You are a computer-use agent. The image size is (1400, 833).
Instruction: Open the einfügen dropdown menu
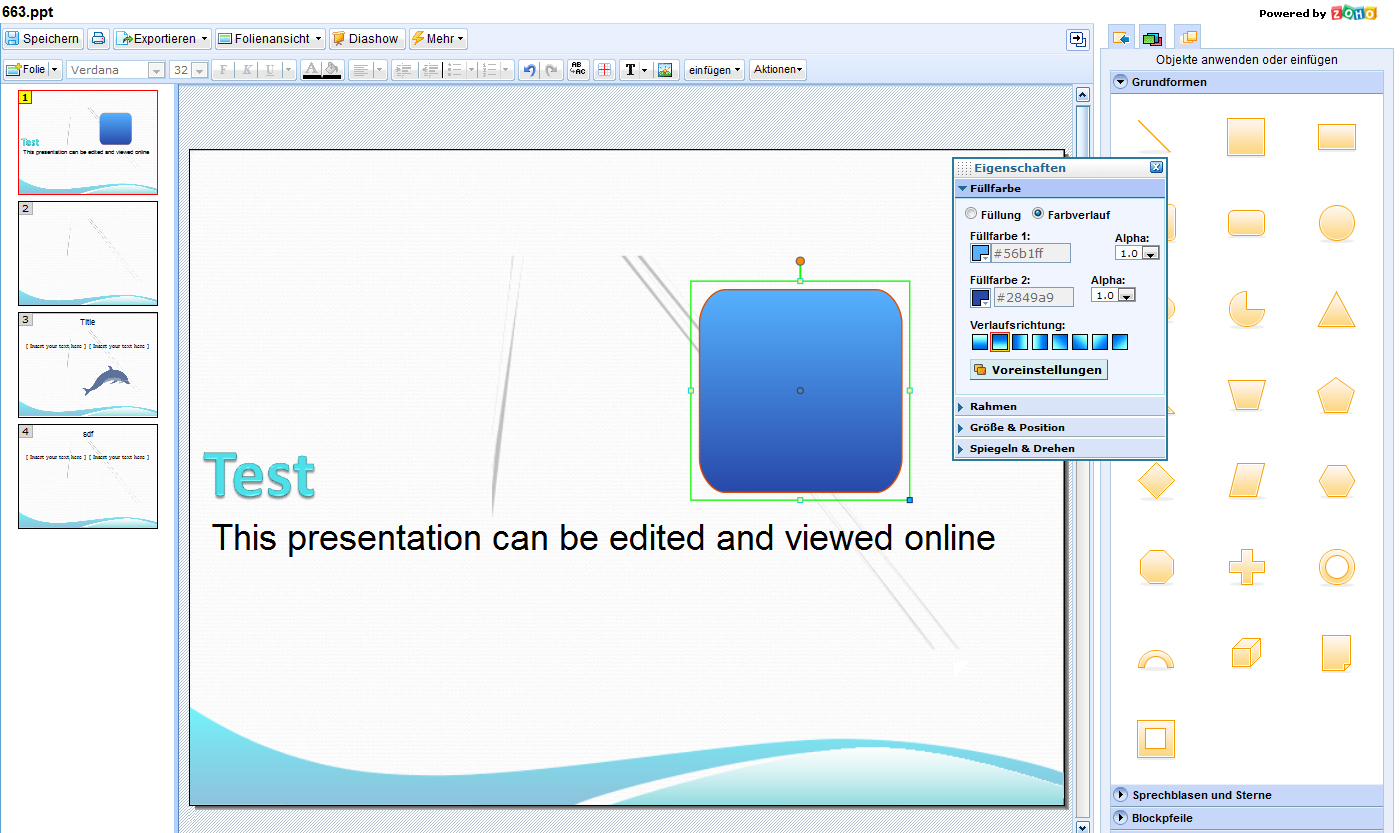pos(714,70)
